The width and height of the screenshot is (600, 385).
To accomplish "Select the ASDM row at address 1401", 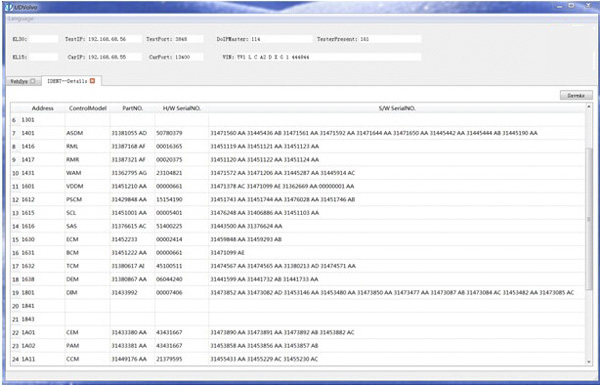I will (x=298, y=133).
